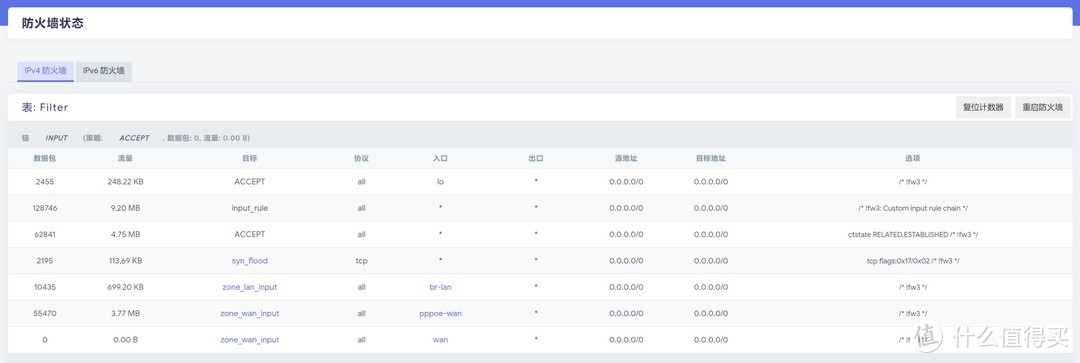This screenshot has width=1080, height=363.
Task: Click the 流量 column header
Action: 125,158
